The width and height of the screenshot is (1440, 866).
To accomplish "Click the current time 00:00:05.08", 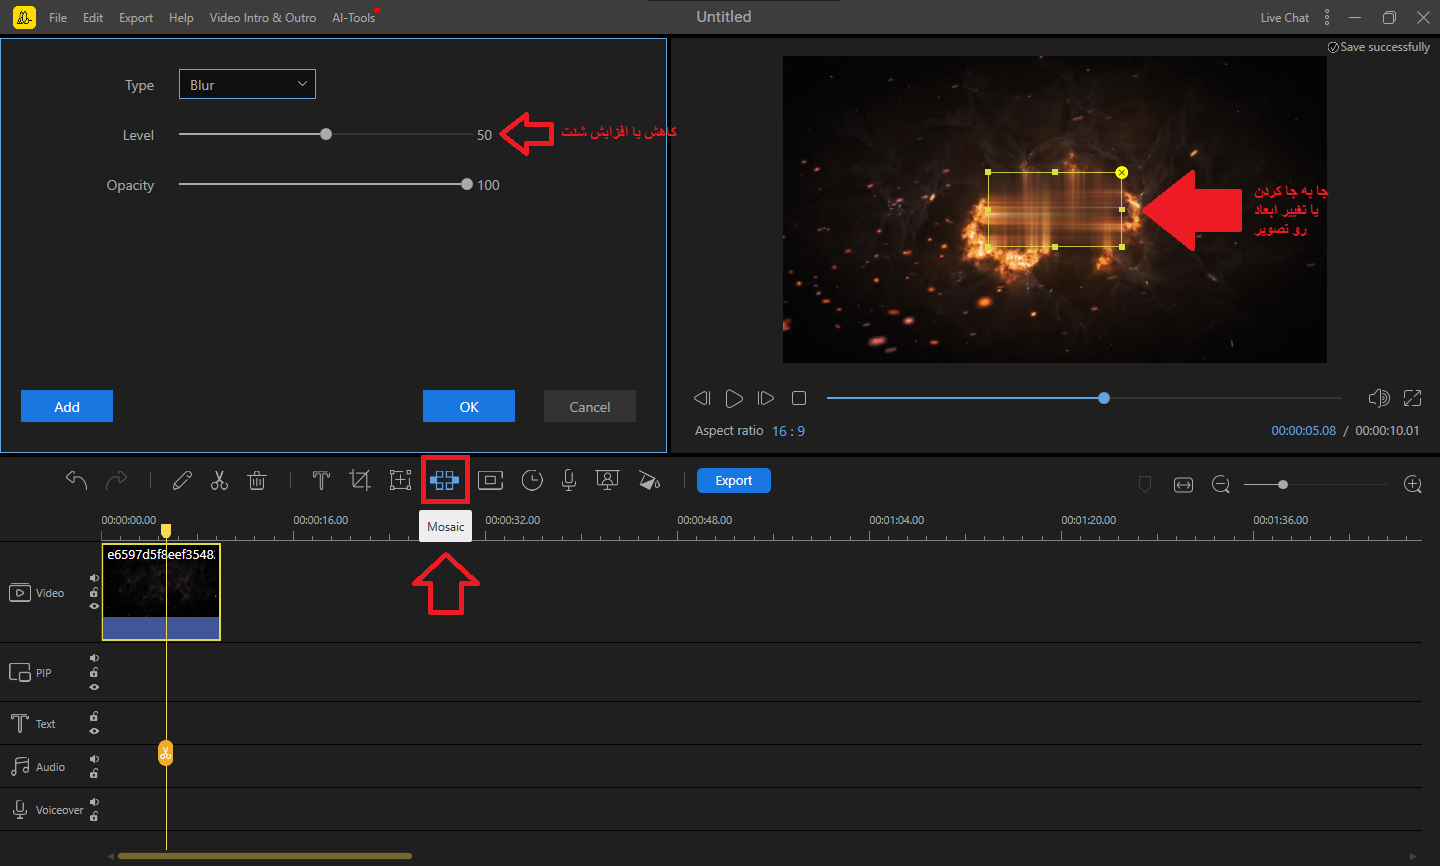I will tap(1303, 431).
